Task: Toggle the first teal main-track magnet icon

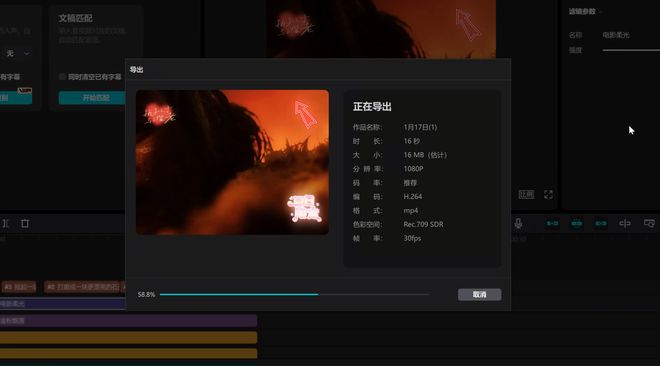Action: (x=552, y=223)
